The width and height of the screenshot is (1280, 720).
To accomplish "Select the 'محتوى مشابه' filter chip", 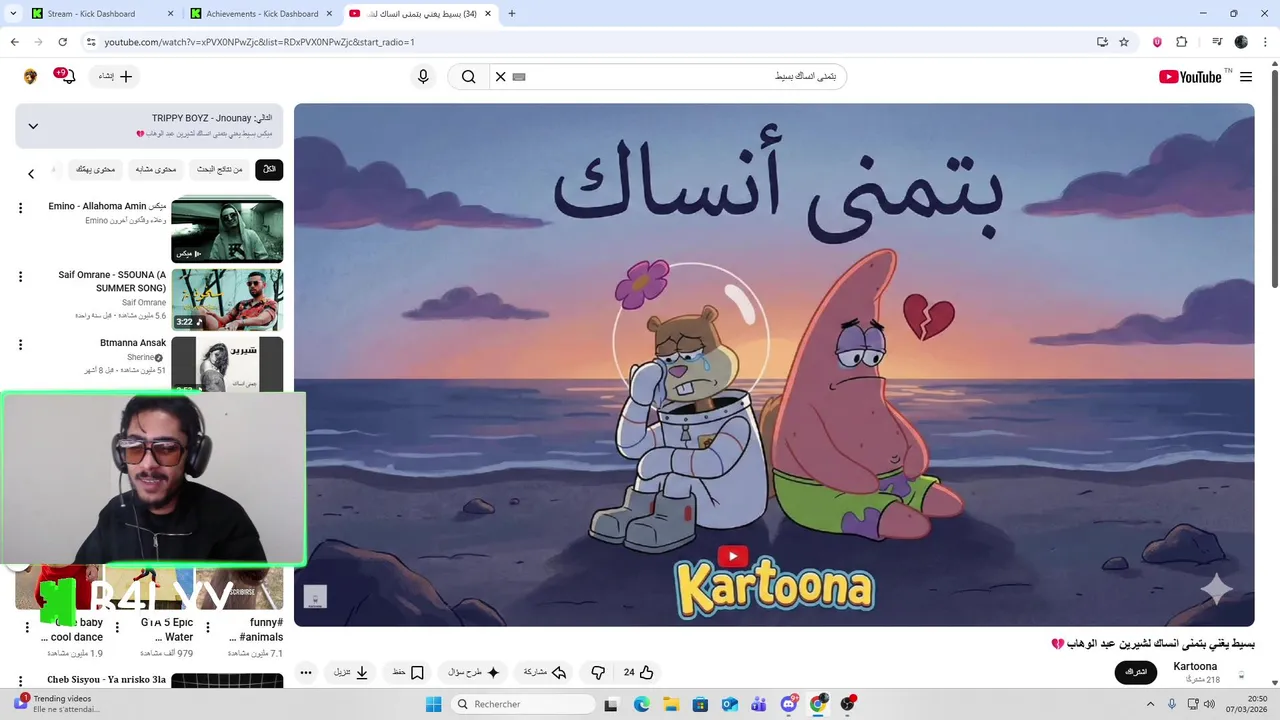I will (156, 170).
